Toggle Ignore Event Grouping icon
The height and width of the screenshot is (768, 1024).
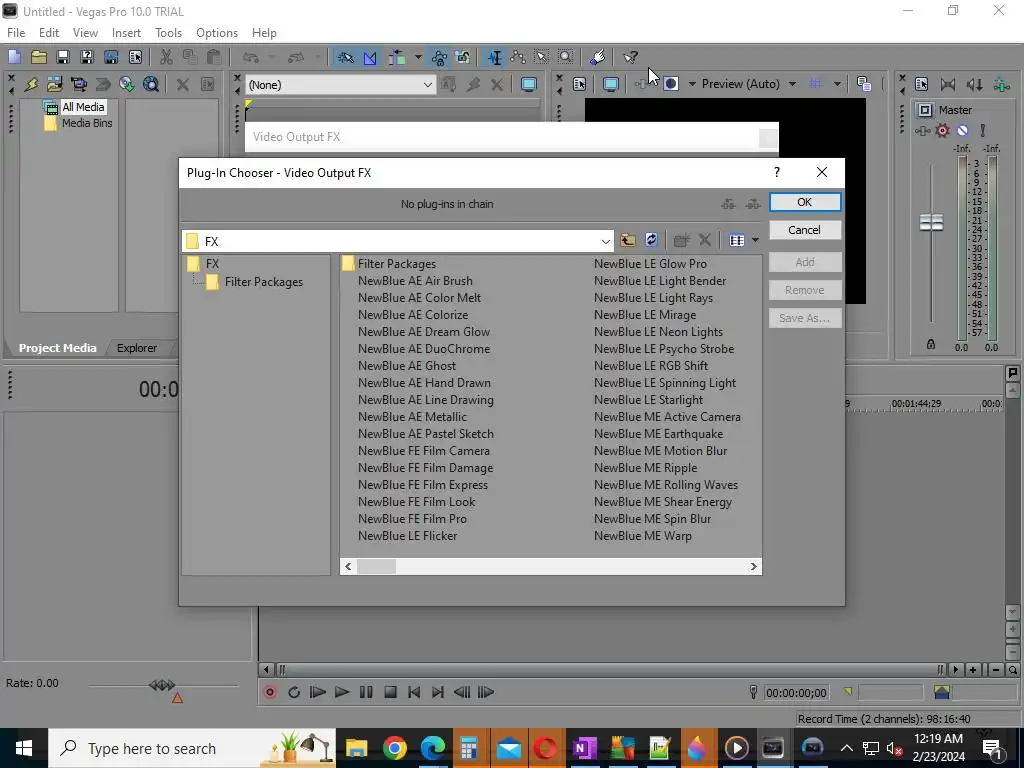point(462,57)
